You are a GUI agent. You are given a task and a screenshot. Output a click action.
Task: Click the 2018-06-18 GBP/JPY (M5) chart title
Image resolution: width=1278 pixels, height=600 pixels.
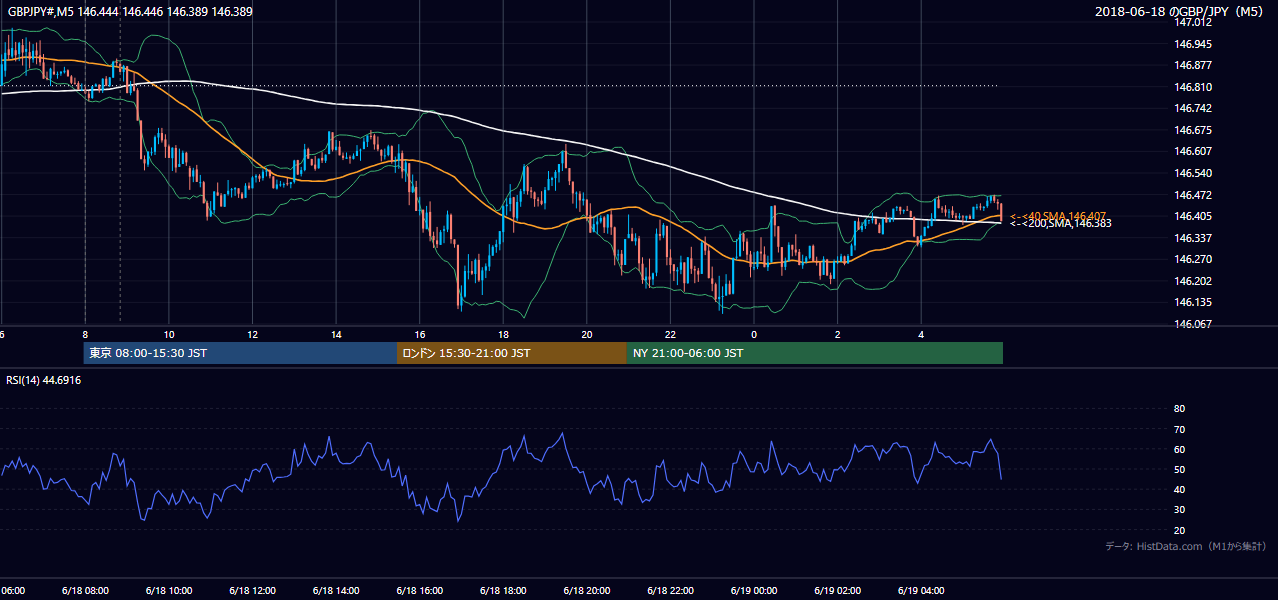1181,11
